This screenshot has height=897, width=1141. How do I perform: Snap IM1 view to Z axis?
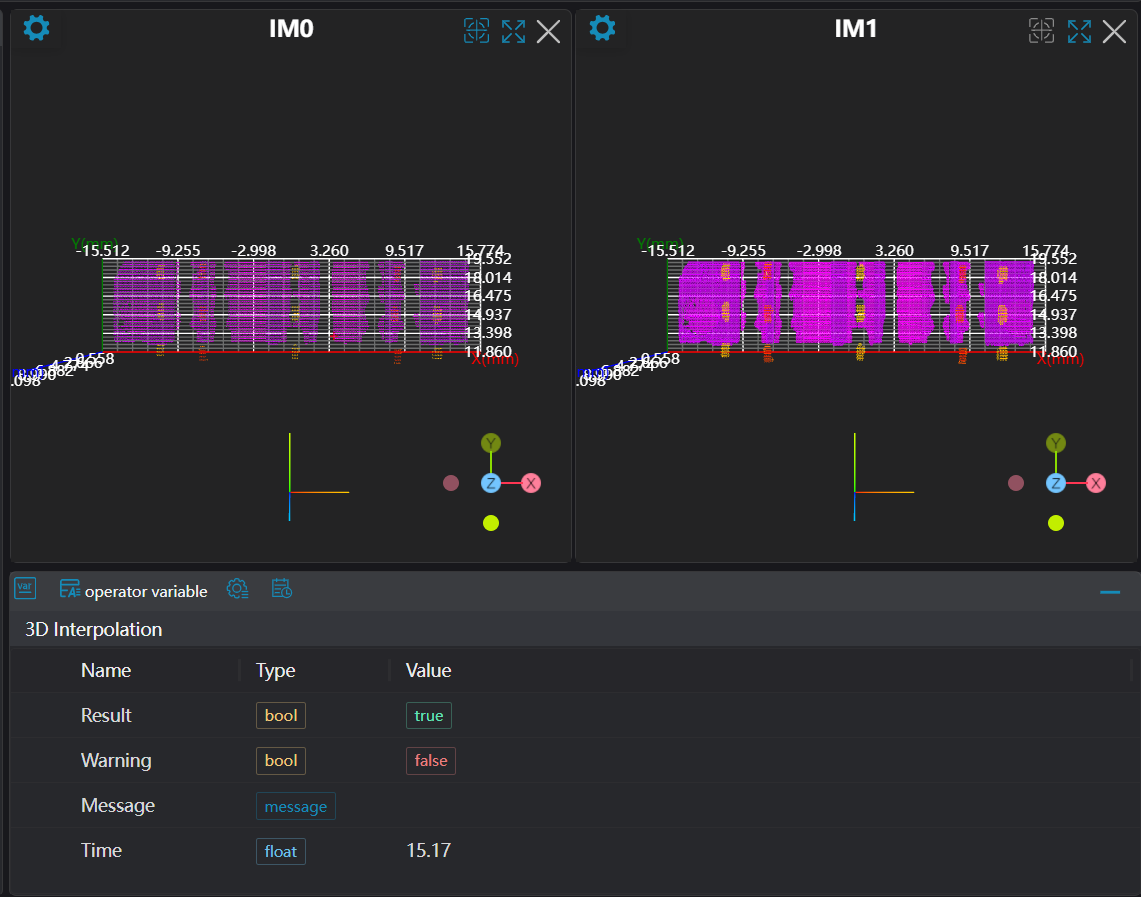[1055, 483]
